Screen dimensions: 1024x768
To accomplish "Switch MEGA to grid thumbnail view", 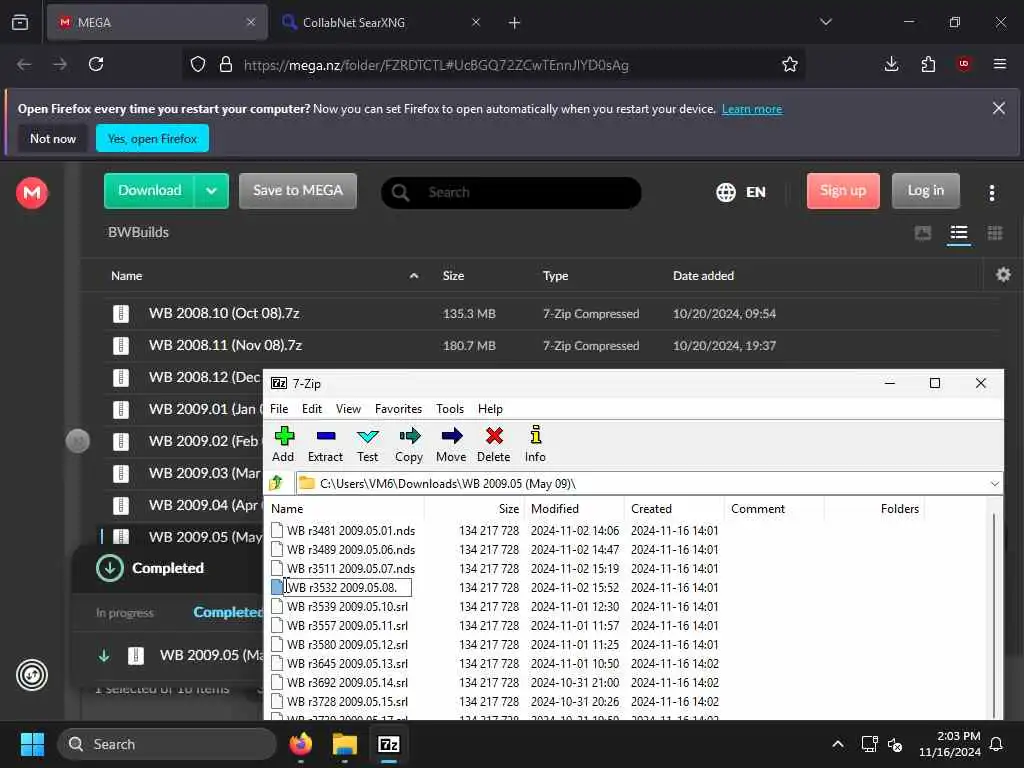I will (x=995, y=233).
